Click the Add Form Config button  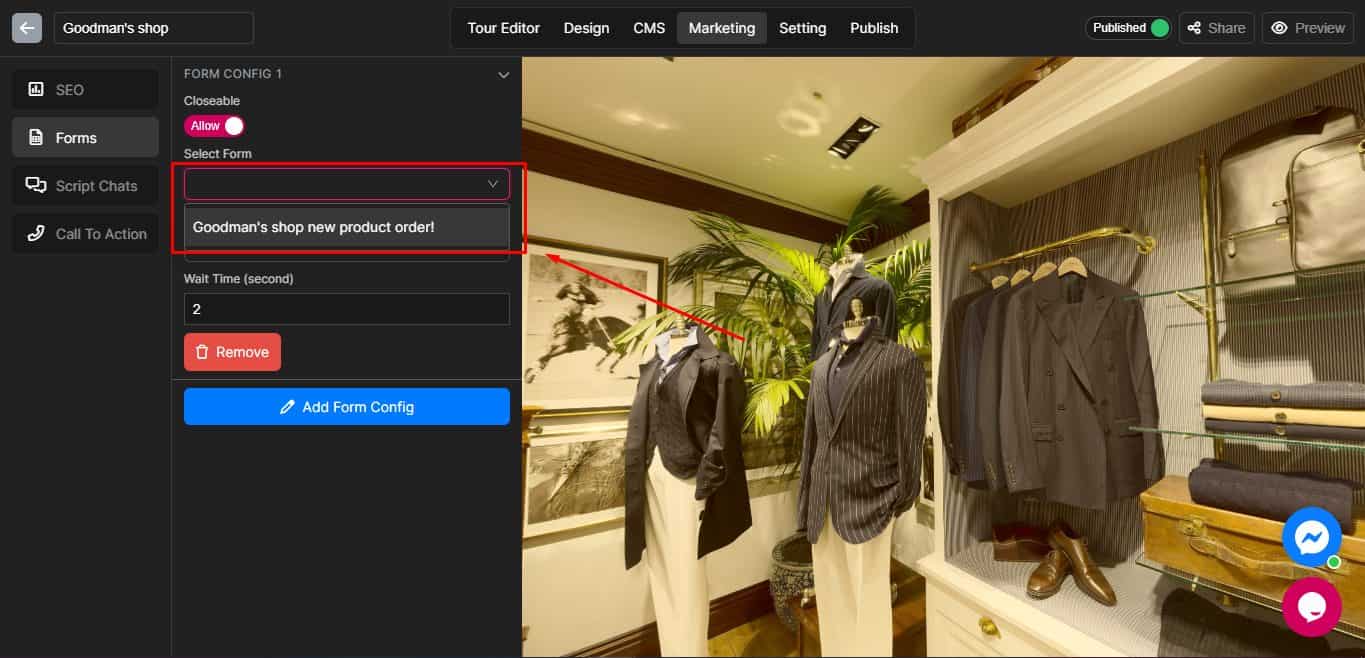[x=347, y=407]
